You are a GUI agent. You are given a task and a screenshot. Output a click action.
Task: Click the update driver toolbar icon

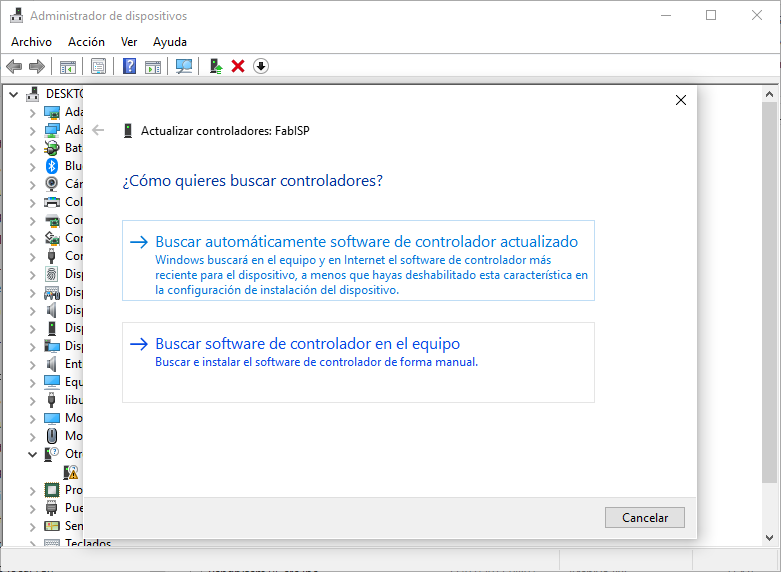click(216, 66)
